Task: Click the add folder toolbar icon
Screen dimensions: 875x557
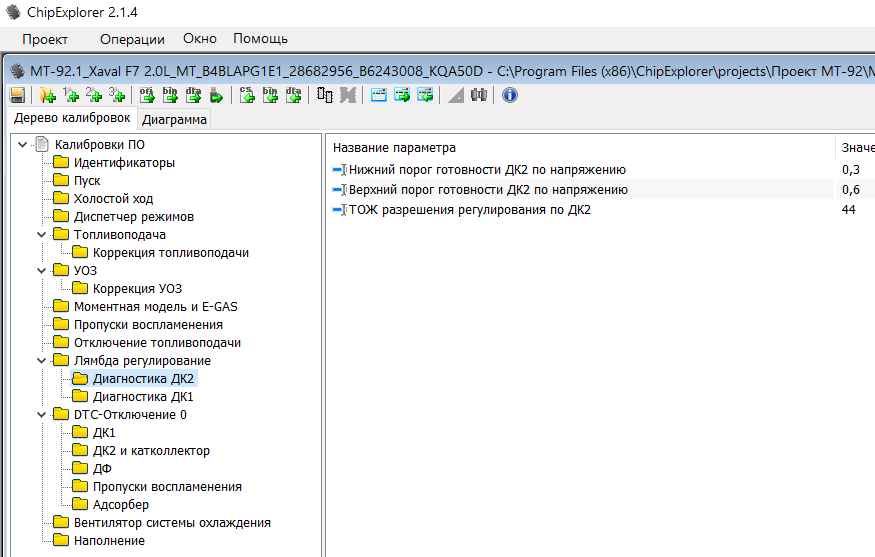Action: point(47,95)
